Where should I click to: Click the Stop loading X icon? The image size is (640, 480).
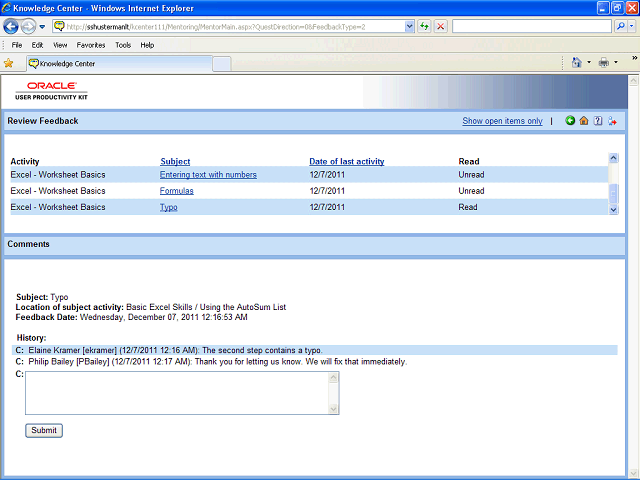click(x=440, y=27)
